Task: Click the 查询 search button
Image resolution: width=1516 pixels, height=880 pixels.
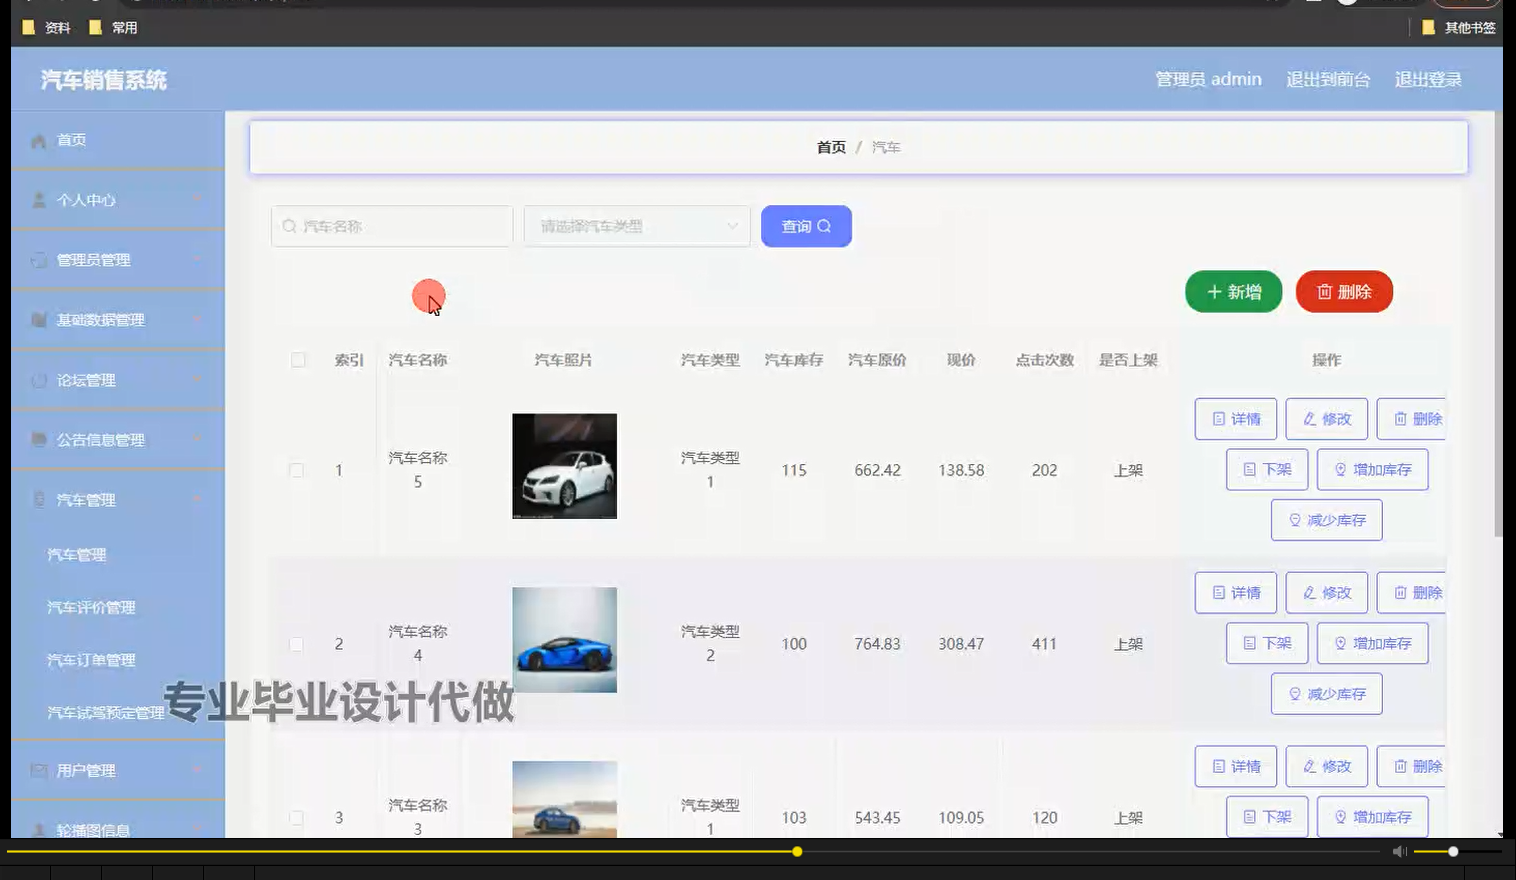Action: pos(806,226)
